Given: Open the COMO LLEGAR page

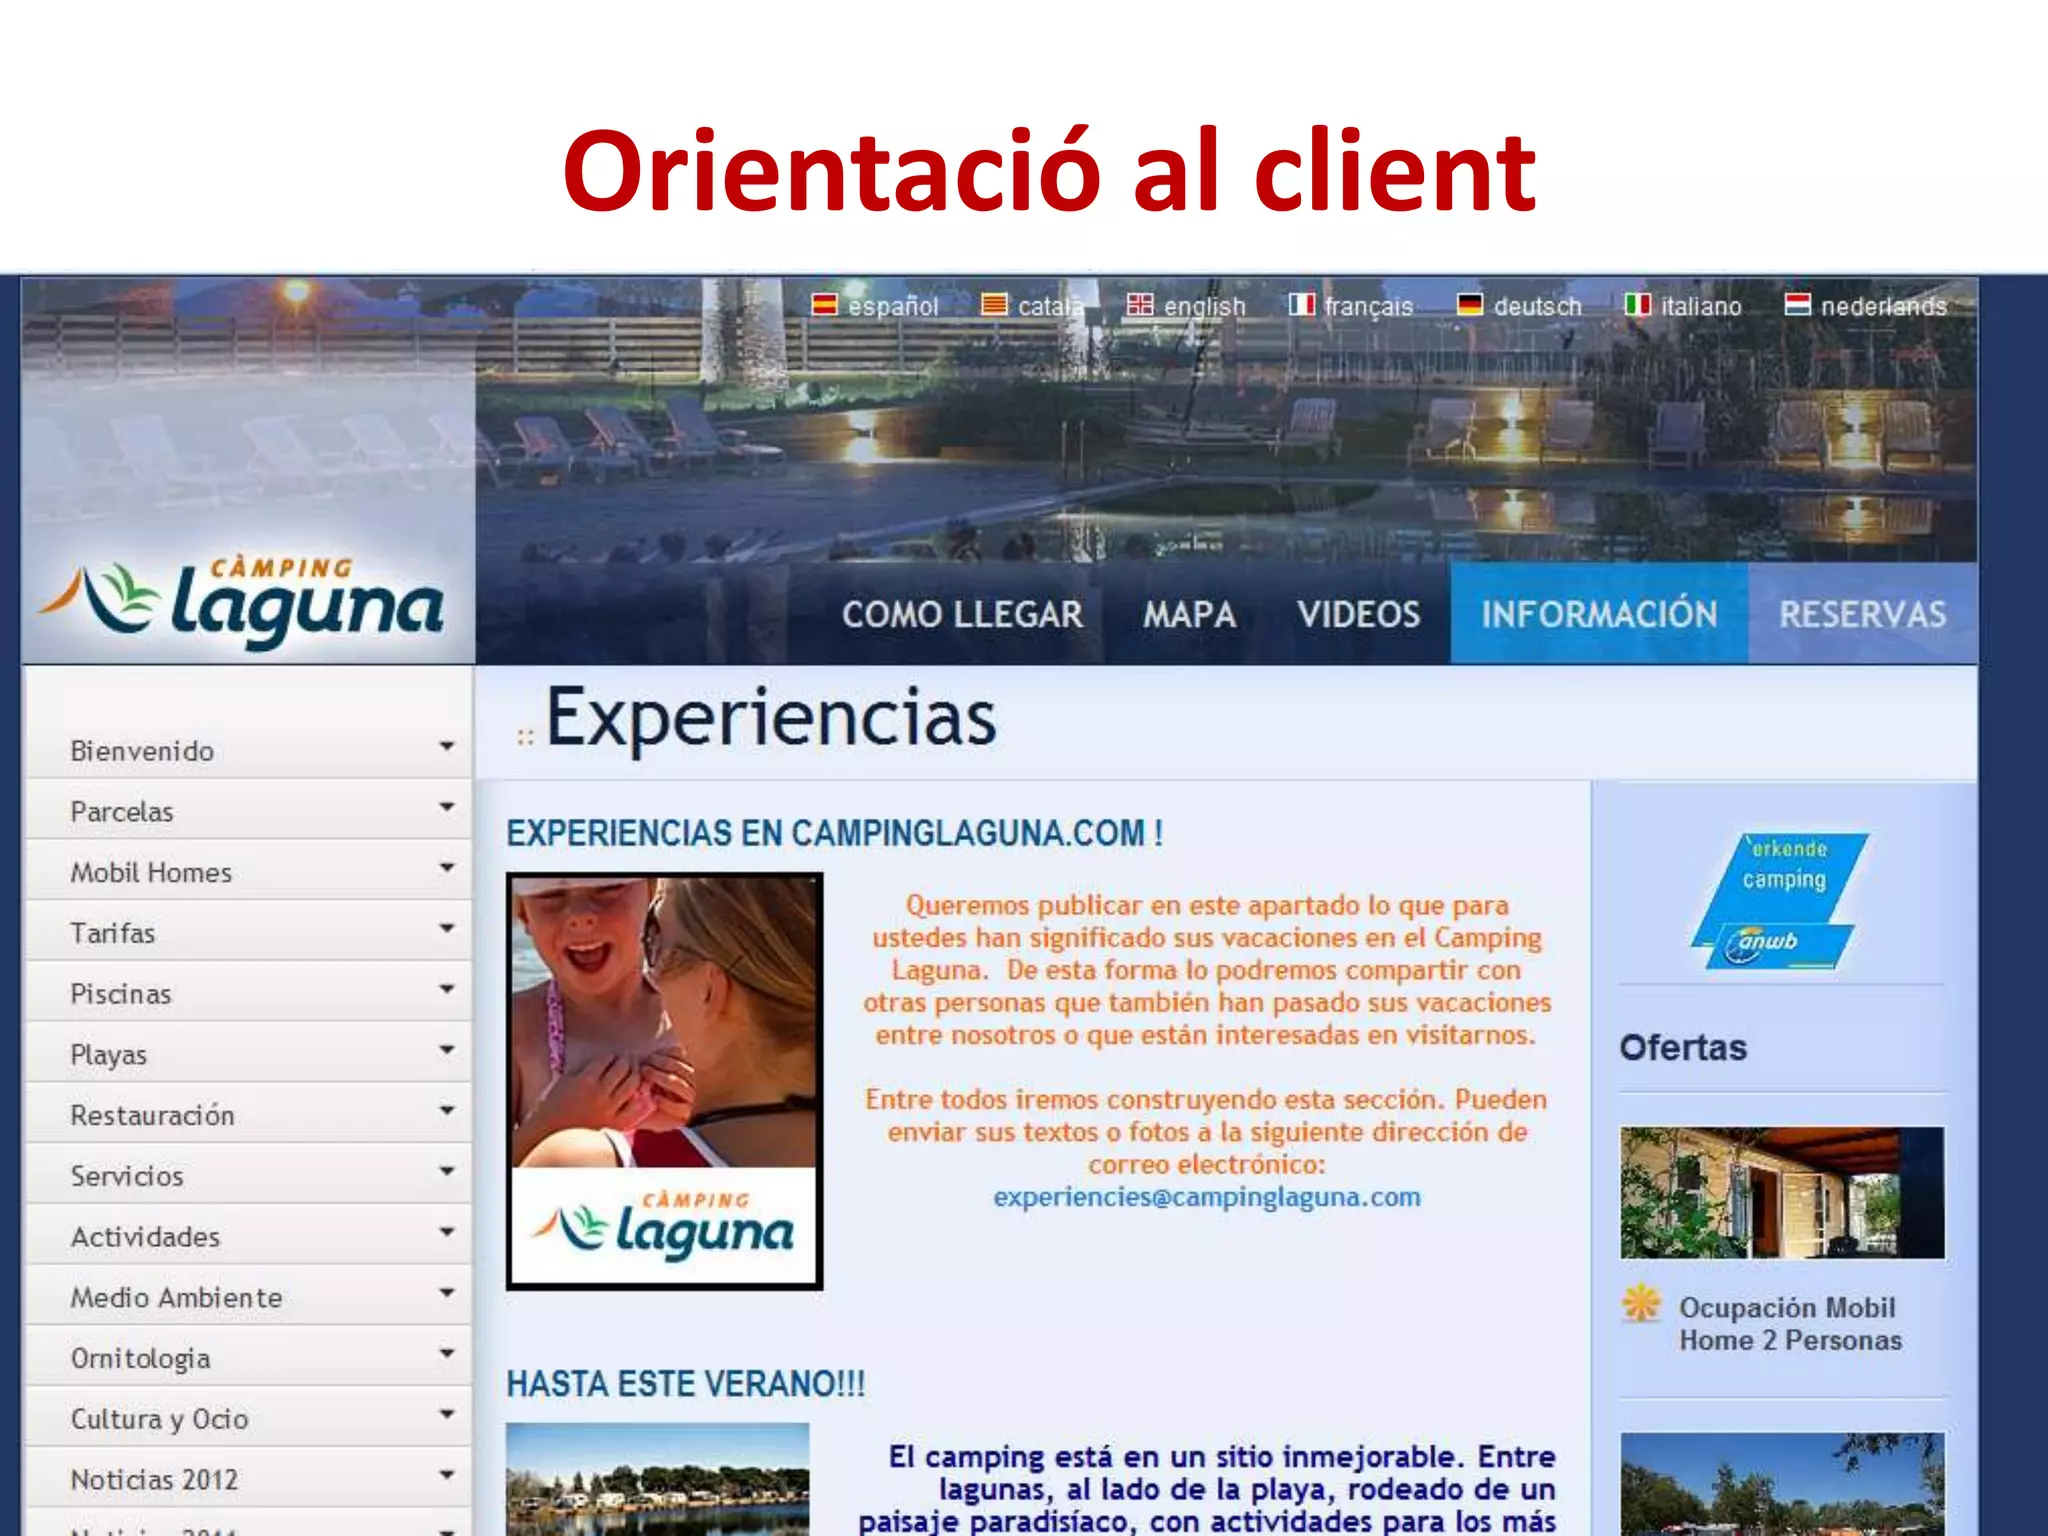Looking at the screenshot, I should pos(962,614).
